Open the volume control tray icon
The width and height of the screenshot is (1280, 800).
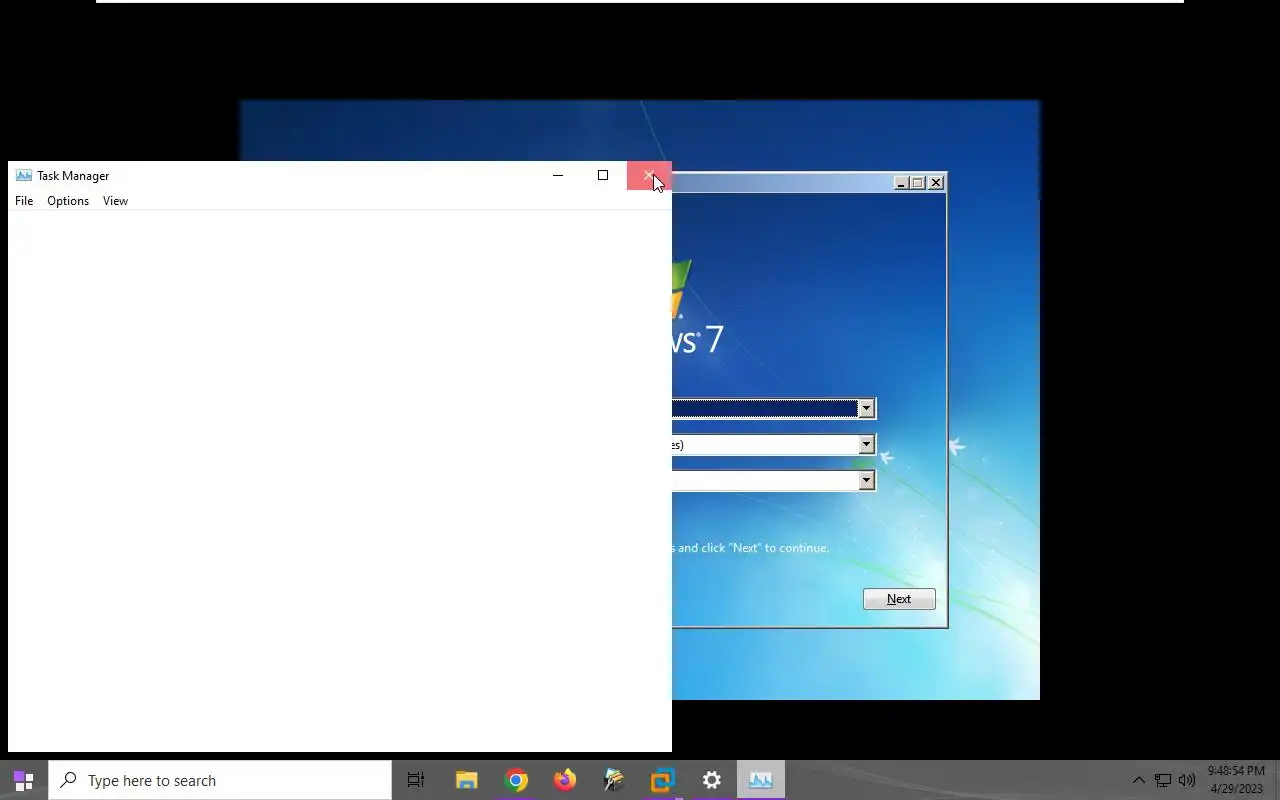tap(1187, 780)
